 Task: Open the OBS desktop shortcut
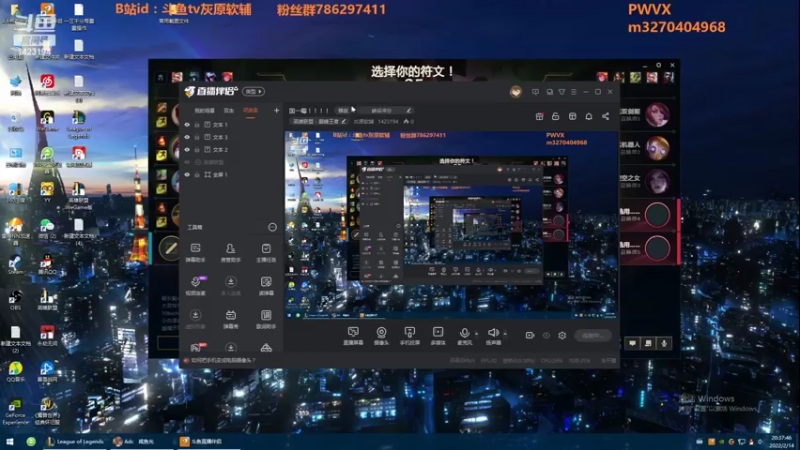pos(15,299)
